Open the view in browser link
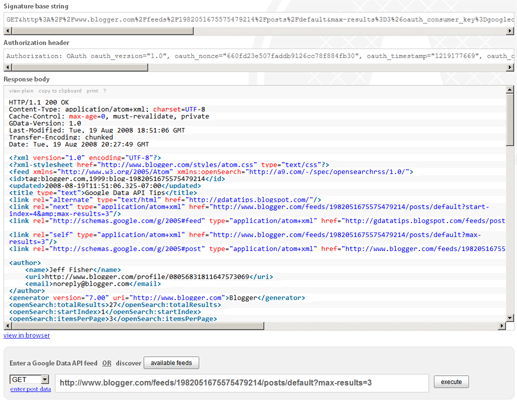The height and width of the screenshot is (402, 517). click(x=27, y=335)
